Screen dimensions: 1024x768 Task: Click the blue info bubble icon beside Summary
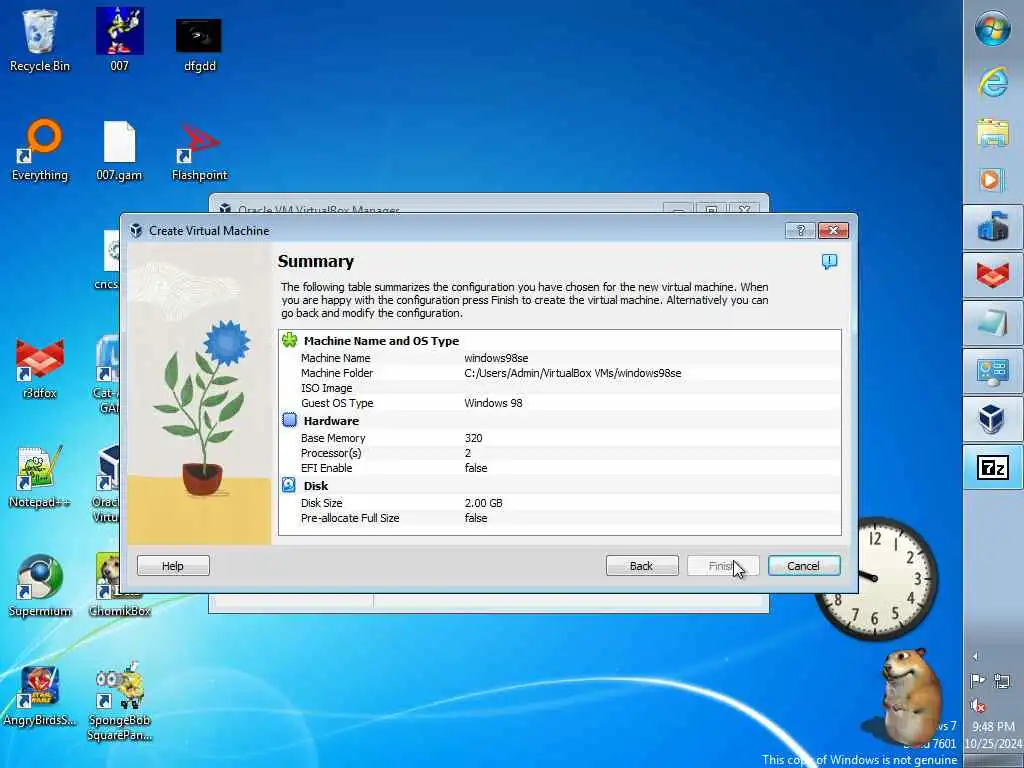pyautogui.click(x=829, y=262)
